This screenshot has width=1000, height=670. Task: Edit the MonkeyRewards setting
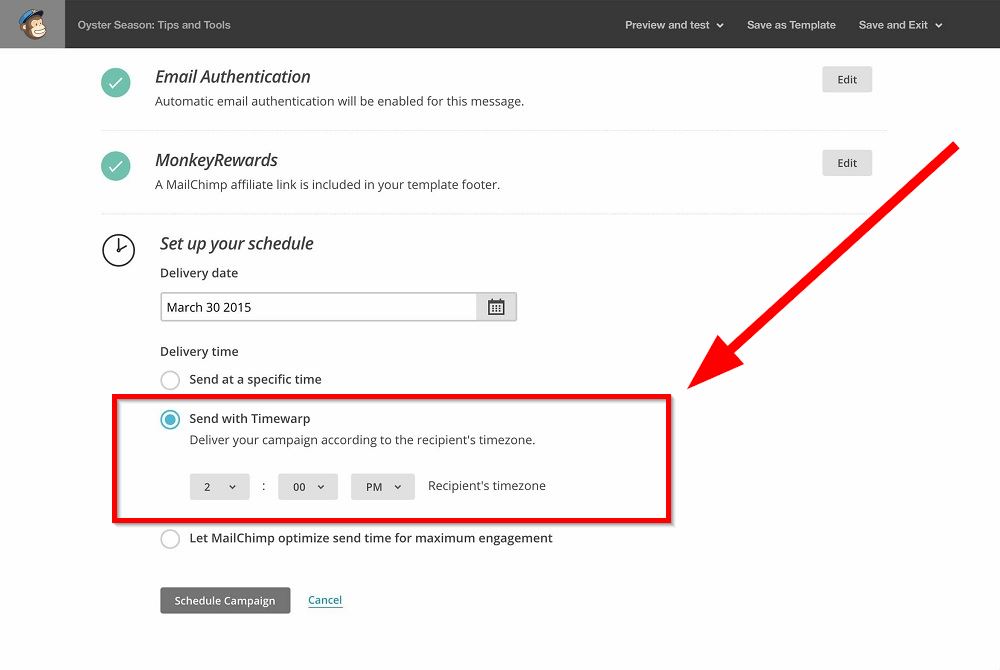(x=847, y=163)
